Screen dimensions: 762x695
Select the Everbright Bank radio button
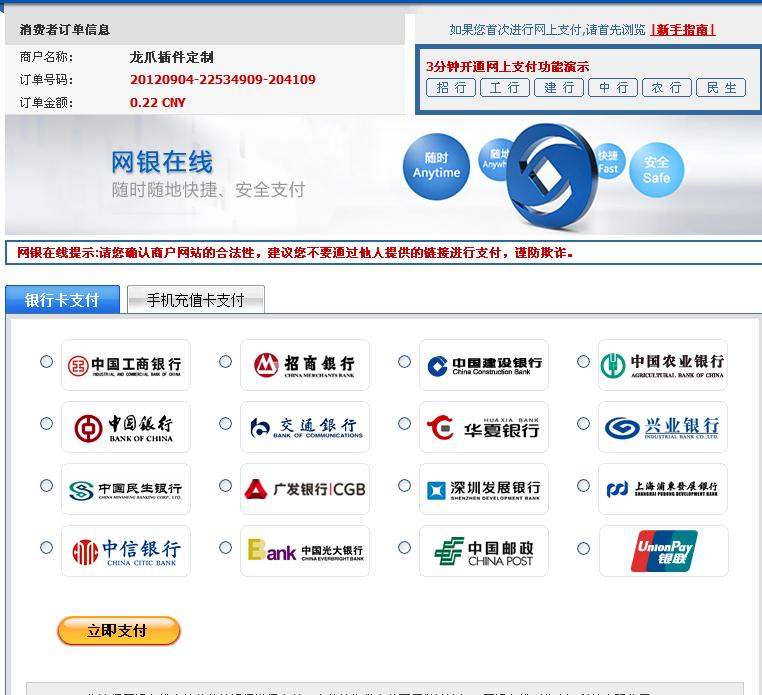point(225,548)
